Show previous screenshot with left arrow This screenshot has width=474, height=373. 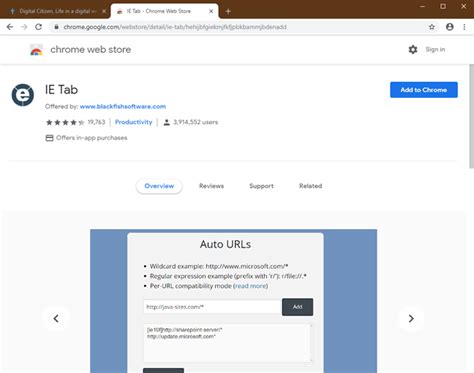[56, 318]
